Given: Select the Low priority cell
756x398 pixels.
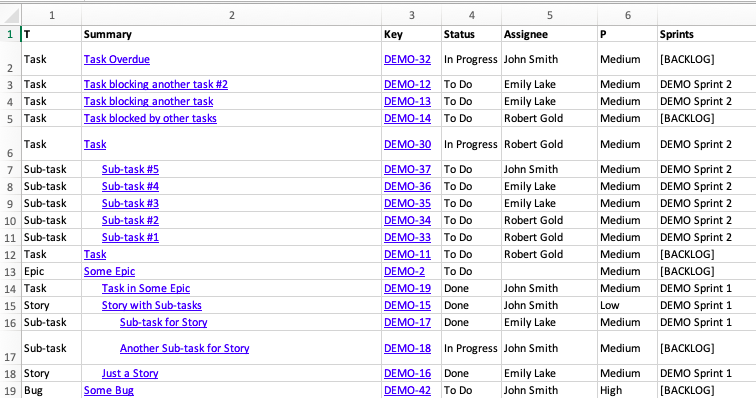Looking at the screenshot, I should (x=627, y=305).
